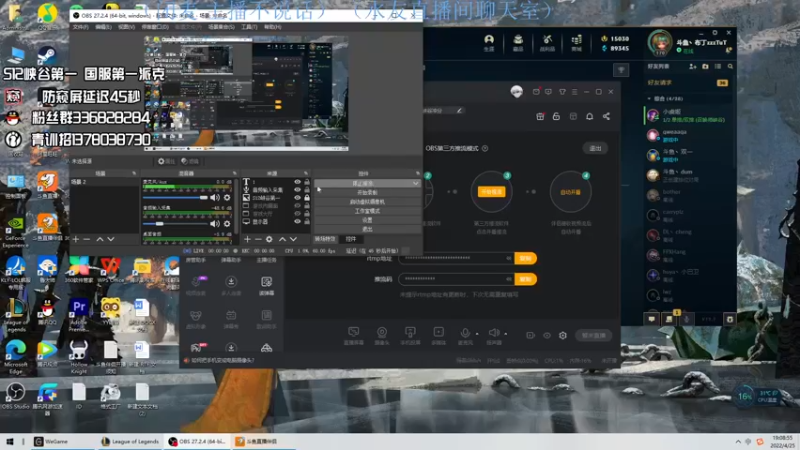Show the hidden rtmp地址 with eye icon
Screen dimensions: 800x450
[509, 258]
